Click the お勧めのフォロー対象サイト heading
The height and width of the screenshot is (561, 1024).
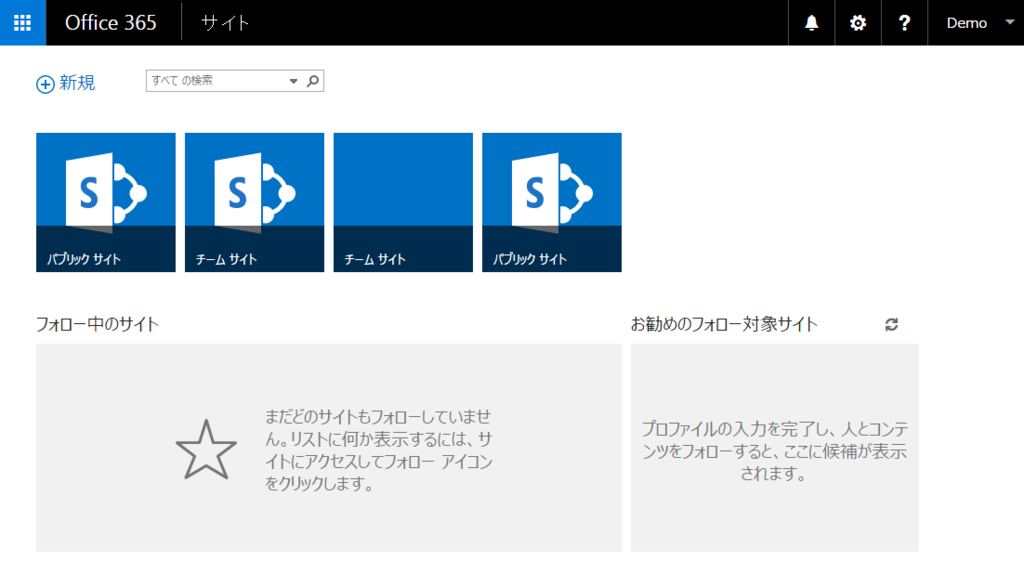[724, 325]
